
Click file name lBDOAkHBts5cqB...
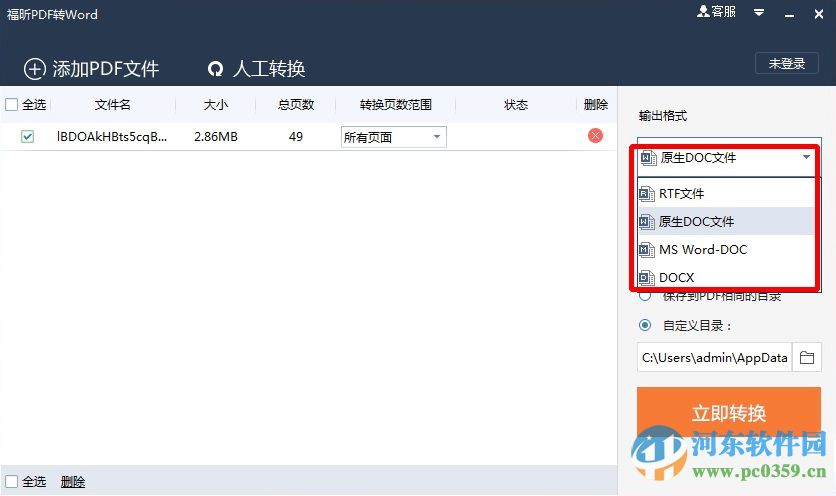click(x=112, y=137)
